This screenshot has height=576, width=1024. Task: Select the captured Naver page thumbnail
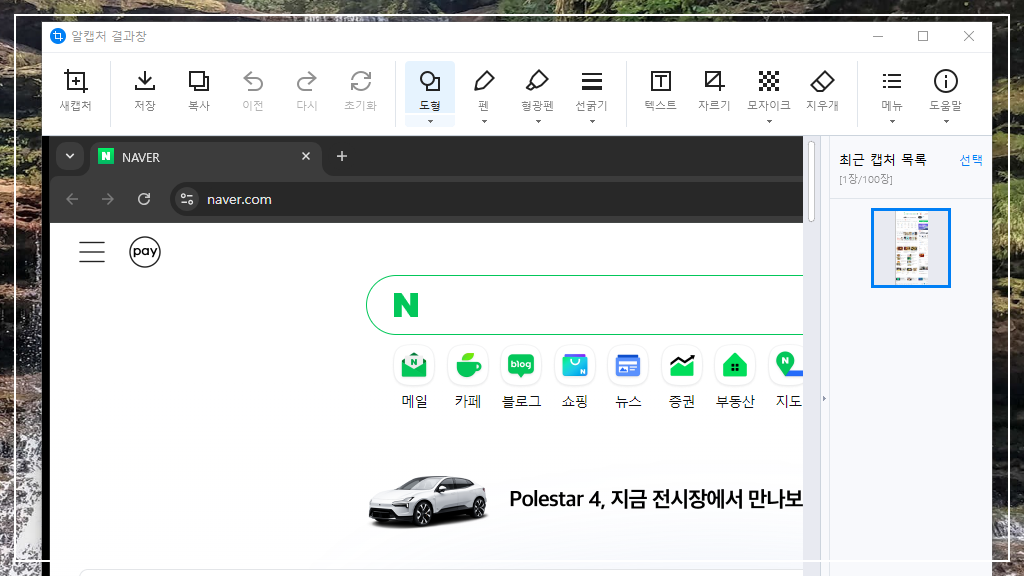pos(910,248)
